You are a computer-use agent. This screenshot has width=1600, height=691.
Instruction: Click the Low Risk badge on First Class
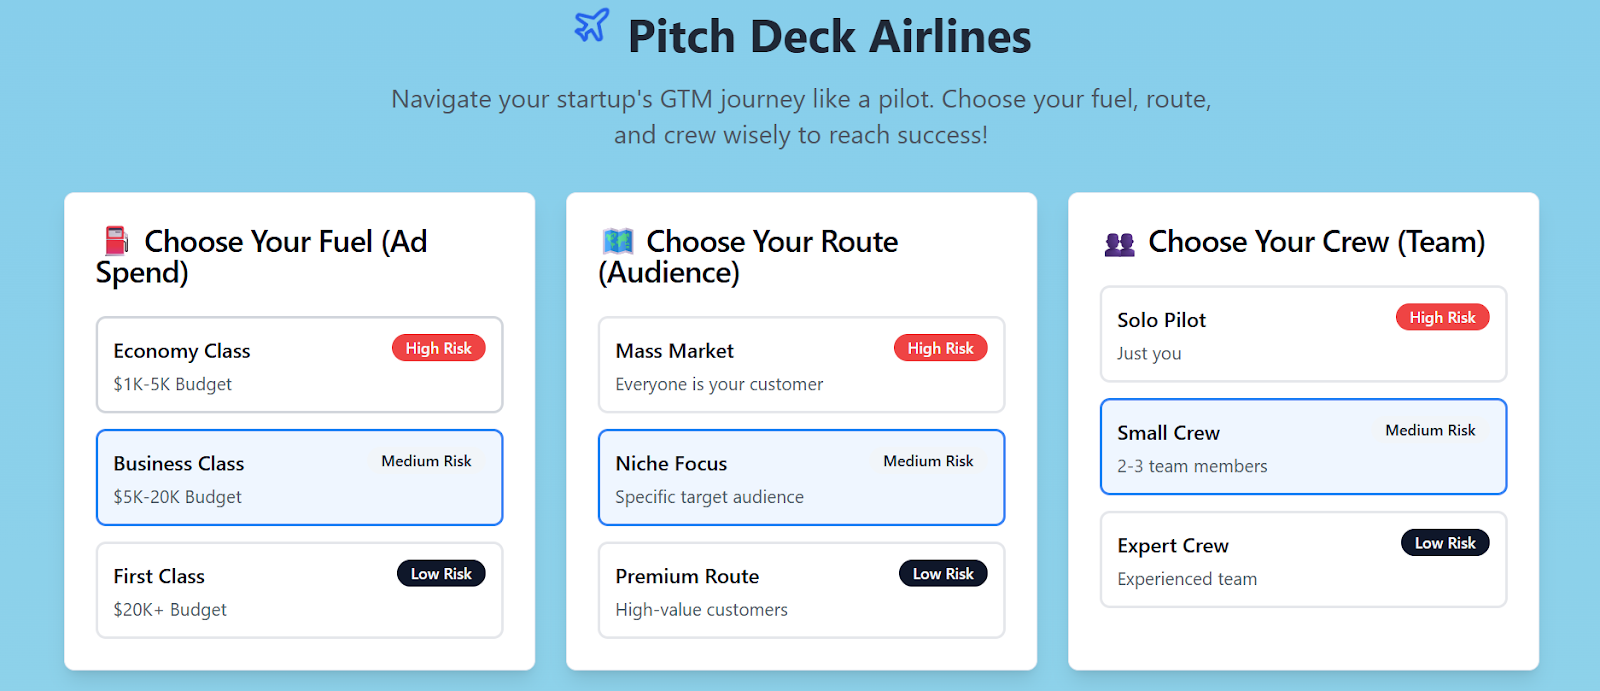pyautogui.click(x=441, y=573)
